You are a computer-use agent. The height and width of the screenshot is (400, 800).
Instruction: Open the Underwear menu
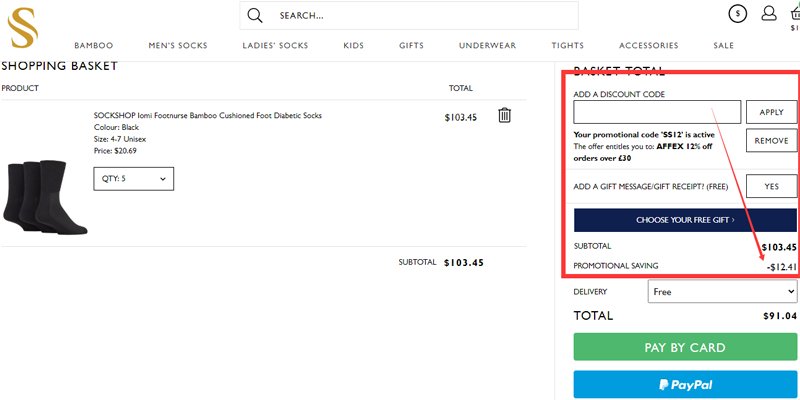point(487,45)
